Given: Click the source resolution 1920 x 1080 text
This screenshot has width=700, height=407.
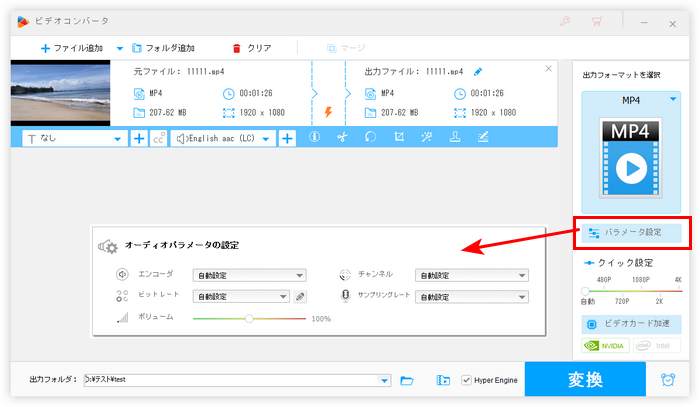Looking at the screenshot, I should click(x=262, y=112).
